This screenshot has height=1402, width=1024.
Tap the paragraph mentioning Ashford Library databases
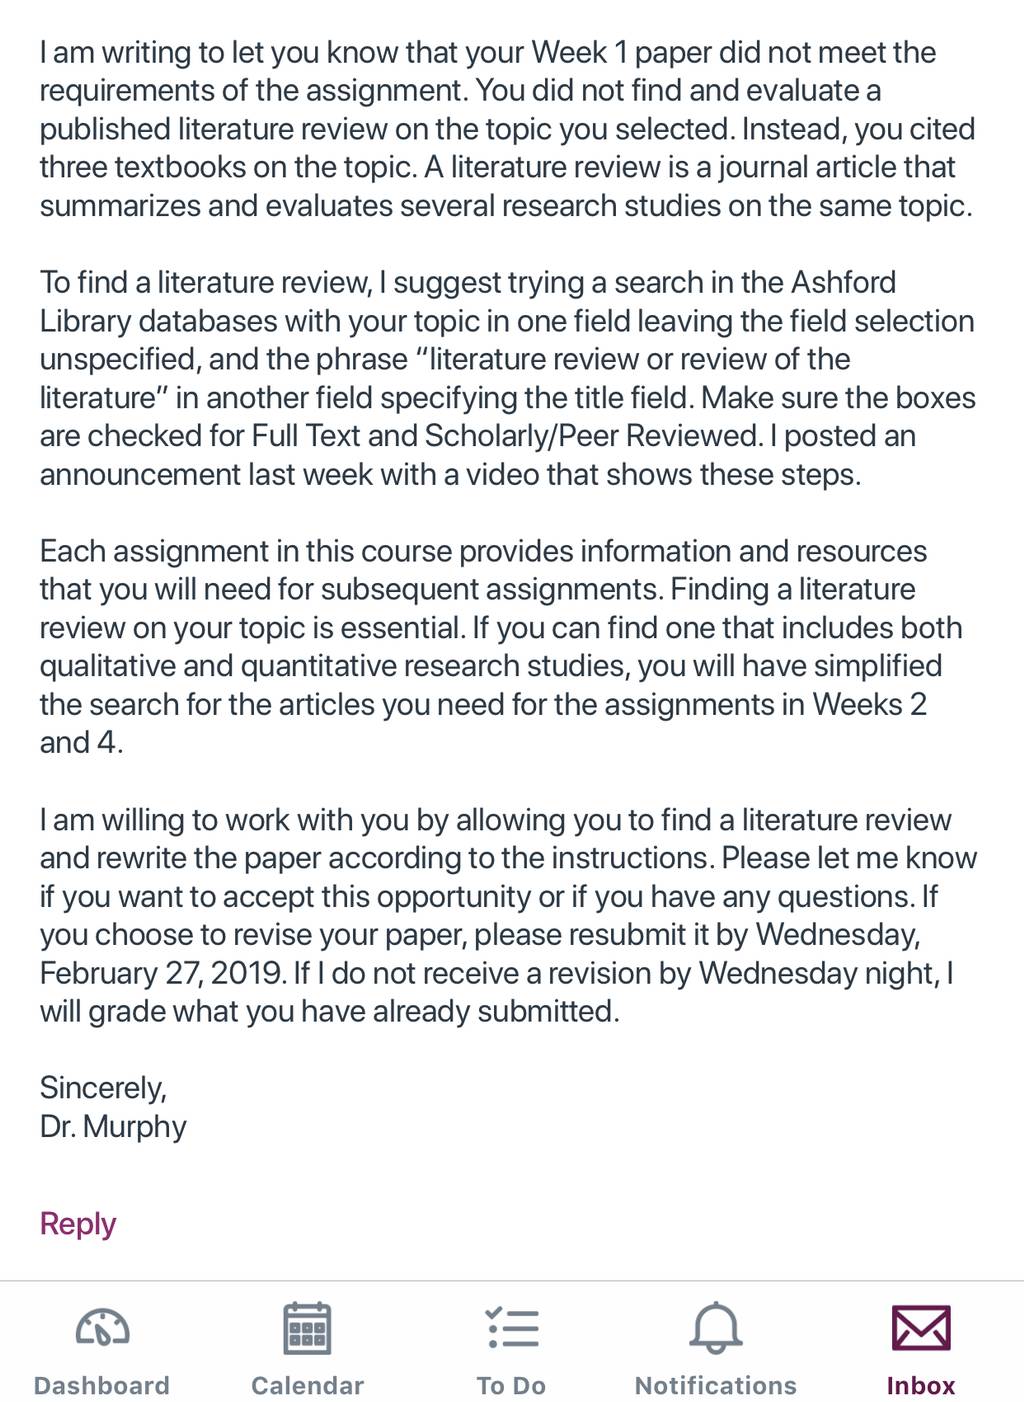pos(507,378)
